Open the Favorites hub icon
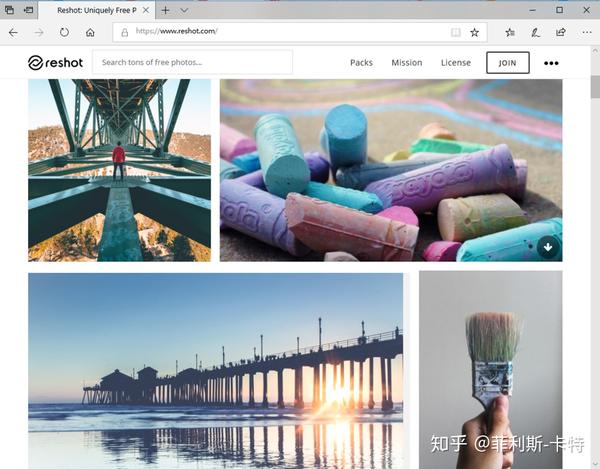This screenshot has width=600, height=469. click(510, 33)
